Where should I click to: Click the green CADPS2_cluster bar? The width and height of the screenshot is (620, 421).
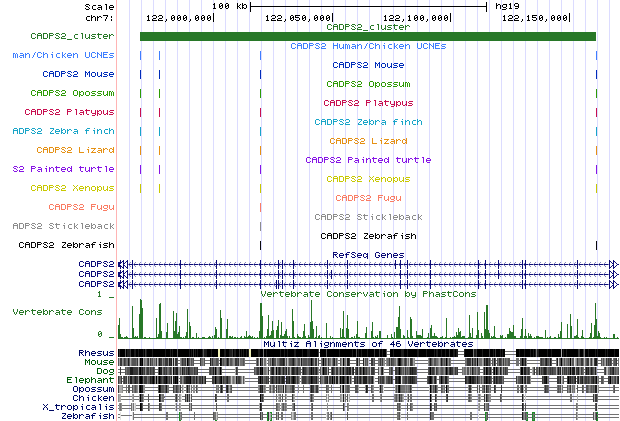coord(367,37)
